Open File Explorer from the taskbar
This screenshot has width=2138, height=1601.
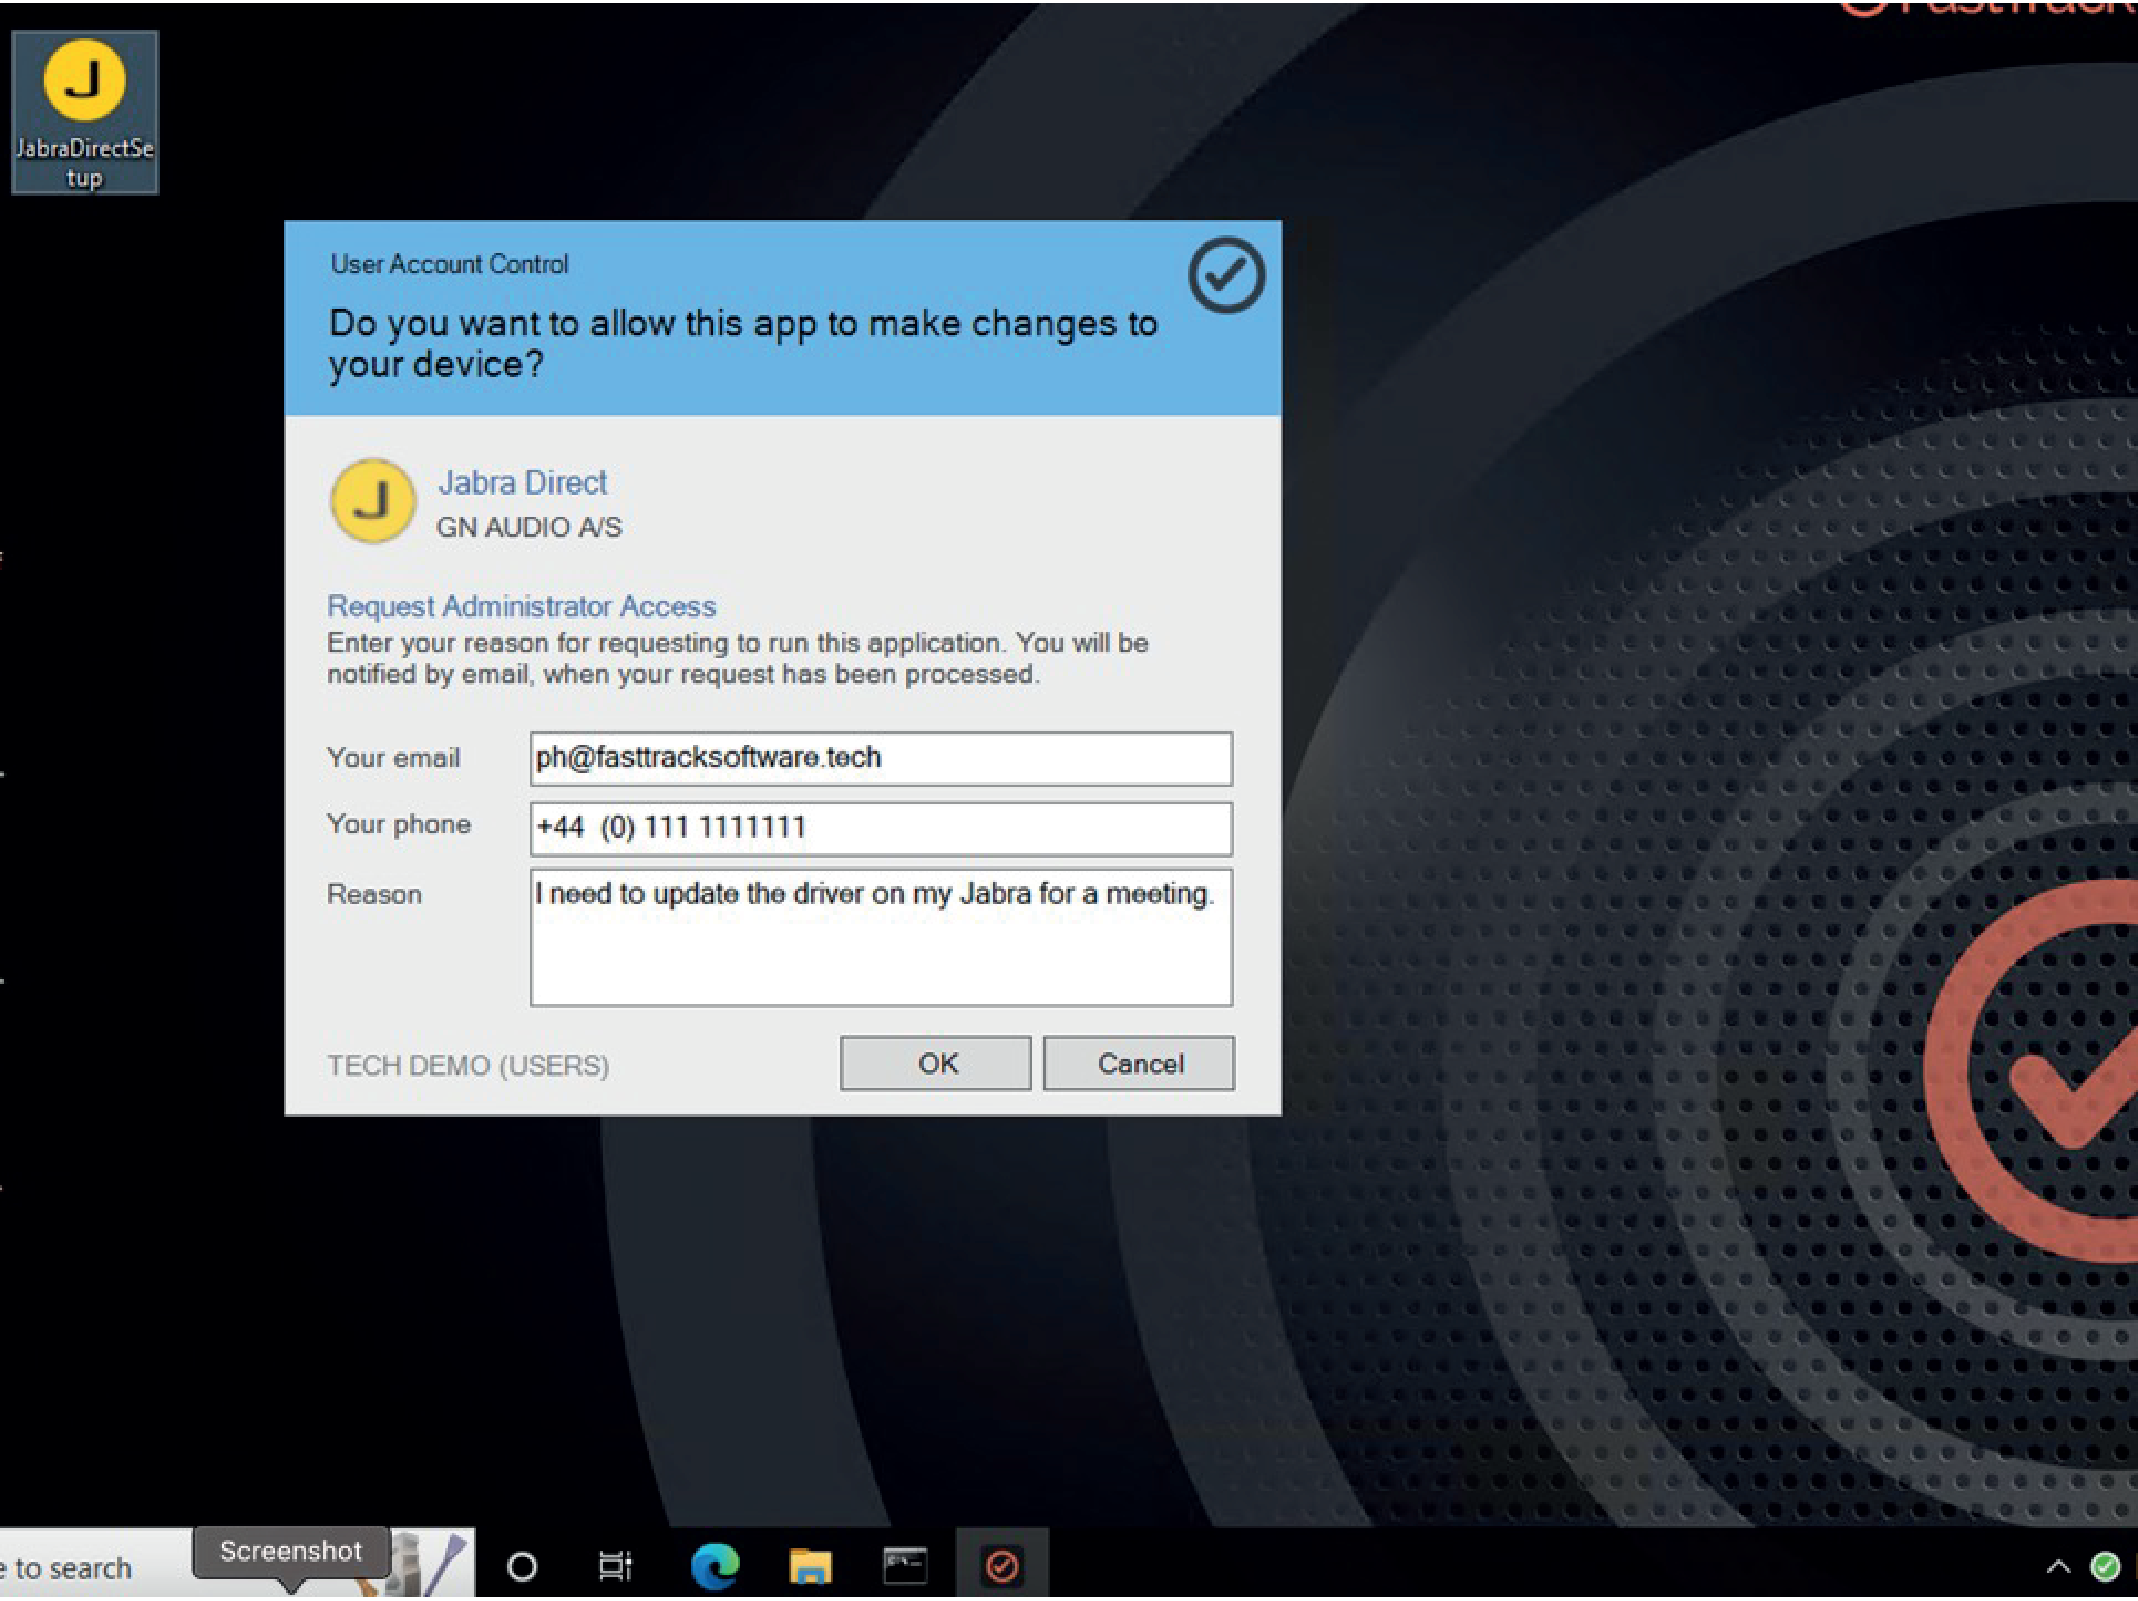coord(810,1566)
